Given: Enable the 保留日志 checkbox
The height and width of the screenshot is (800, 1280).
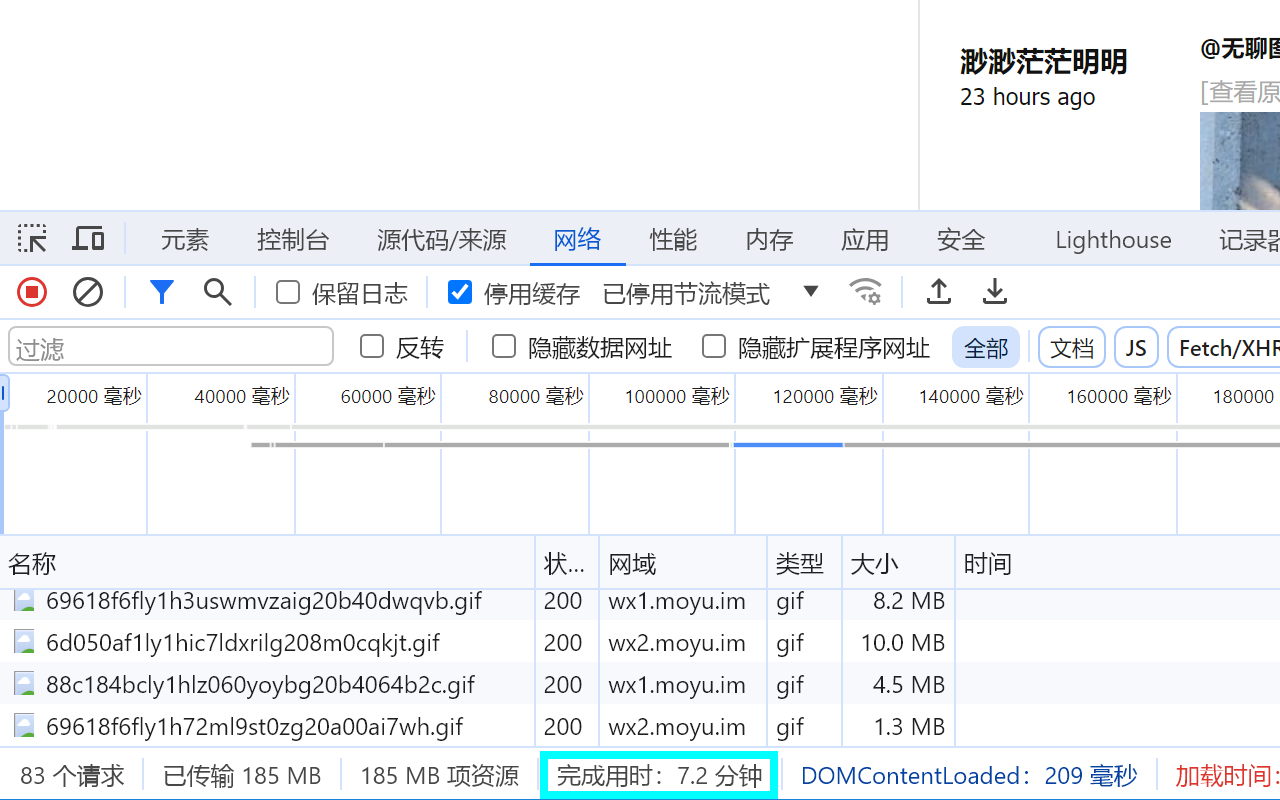Looking at the screenshot, I should tap(287, 292).
